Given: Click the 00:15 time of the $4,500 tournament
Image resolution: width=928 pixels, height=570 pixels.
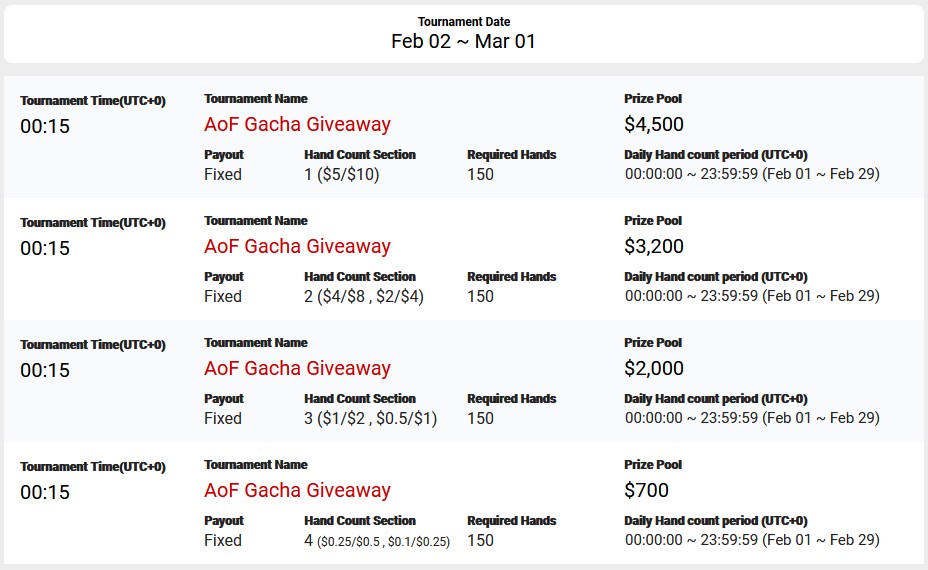Looking at the screenshot, I should coord(45,127).
